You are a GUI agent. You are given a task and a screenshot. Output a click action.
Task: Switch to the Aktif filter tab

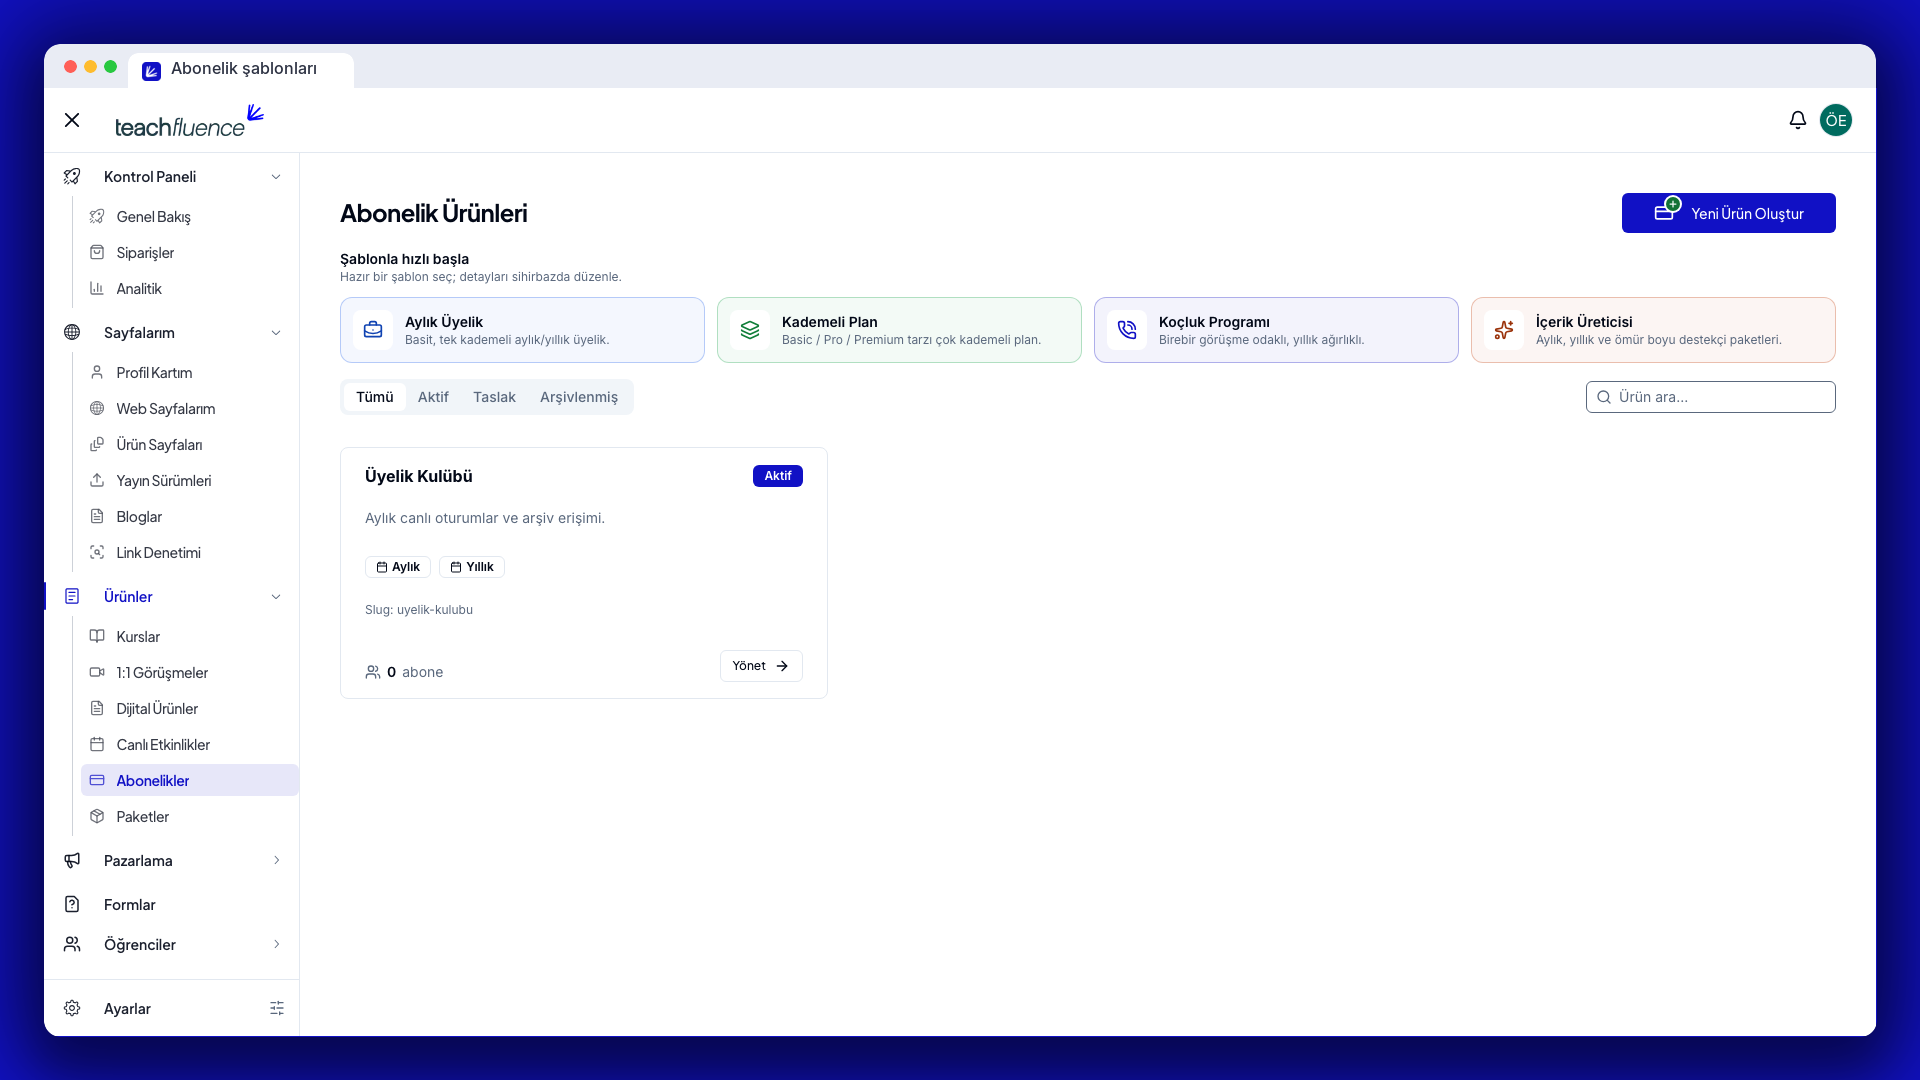433,397
